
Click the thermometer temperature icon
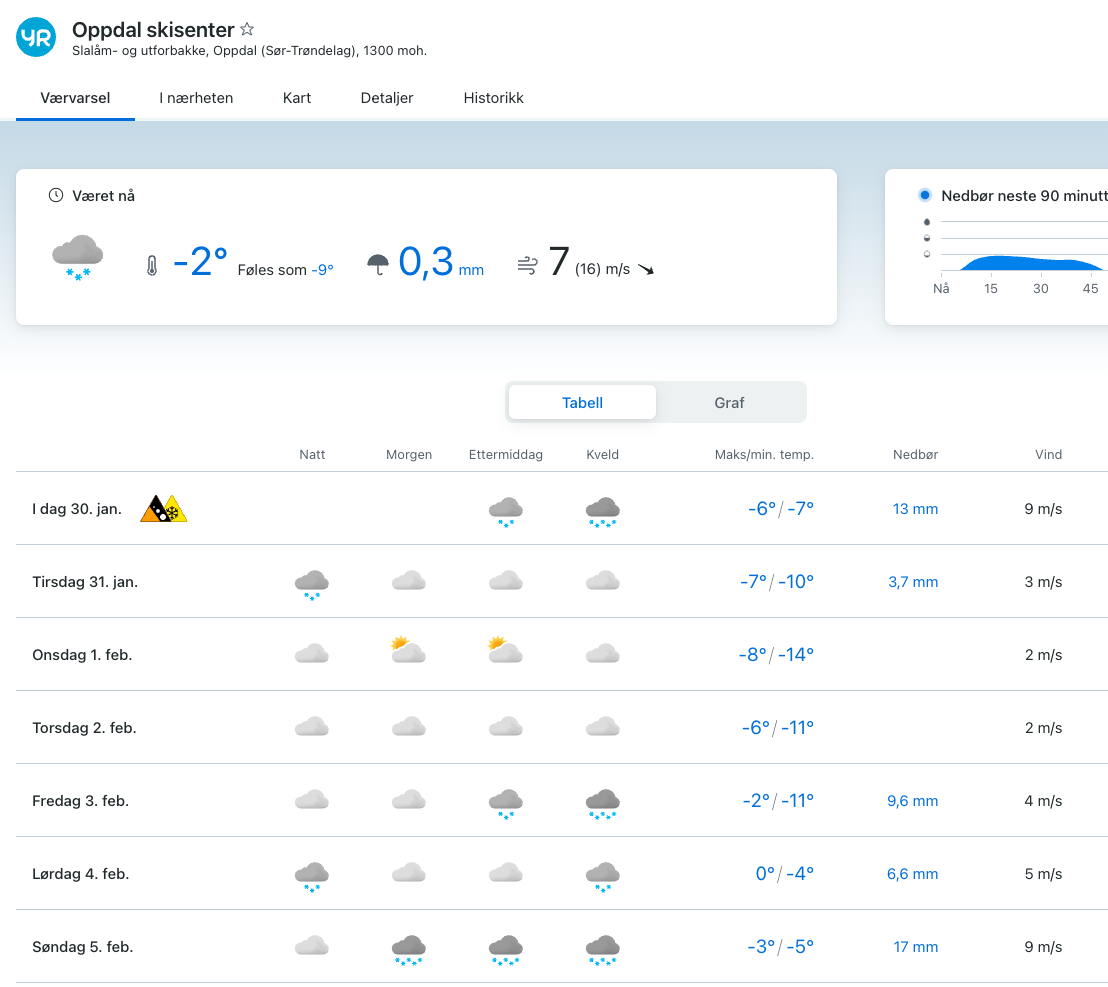[x=152, y=266]
